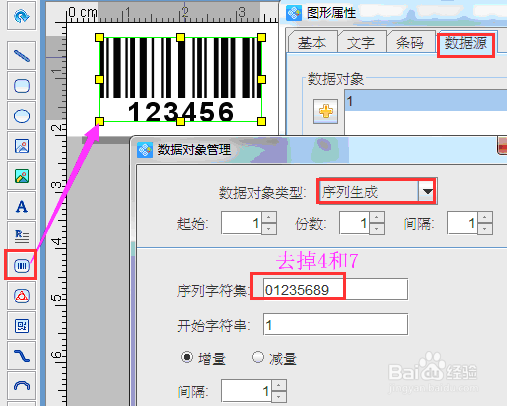This screenshot has height=406, width=507.
Task: Select the insert picture tool with the red marker
Action: 22,146
